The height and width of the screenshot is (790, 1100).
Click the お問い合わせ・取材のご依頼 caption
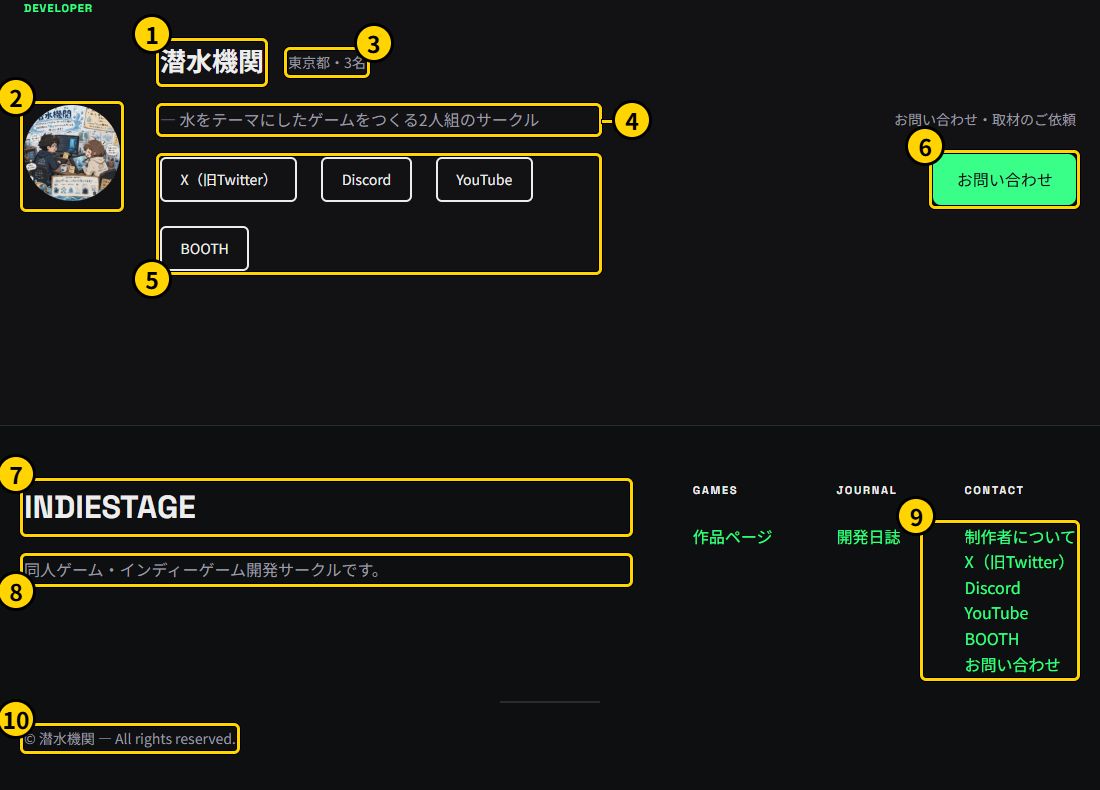985,120
